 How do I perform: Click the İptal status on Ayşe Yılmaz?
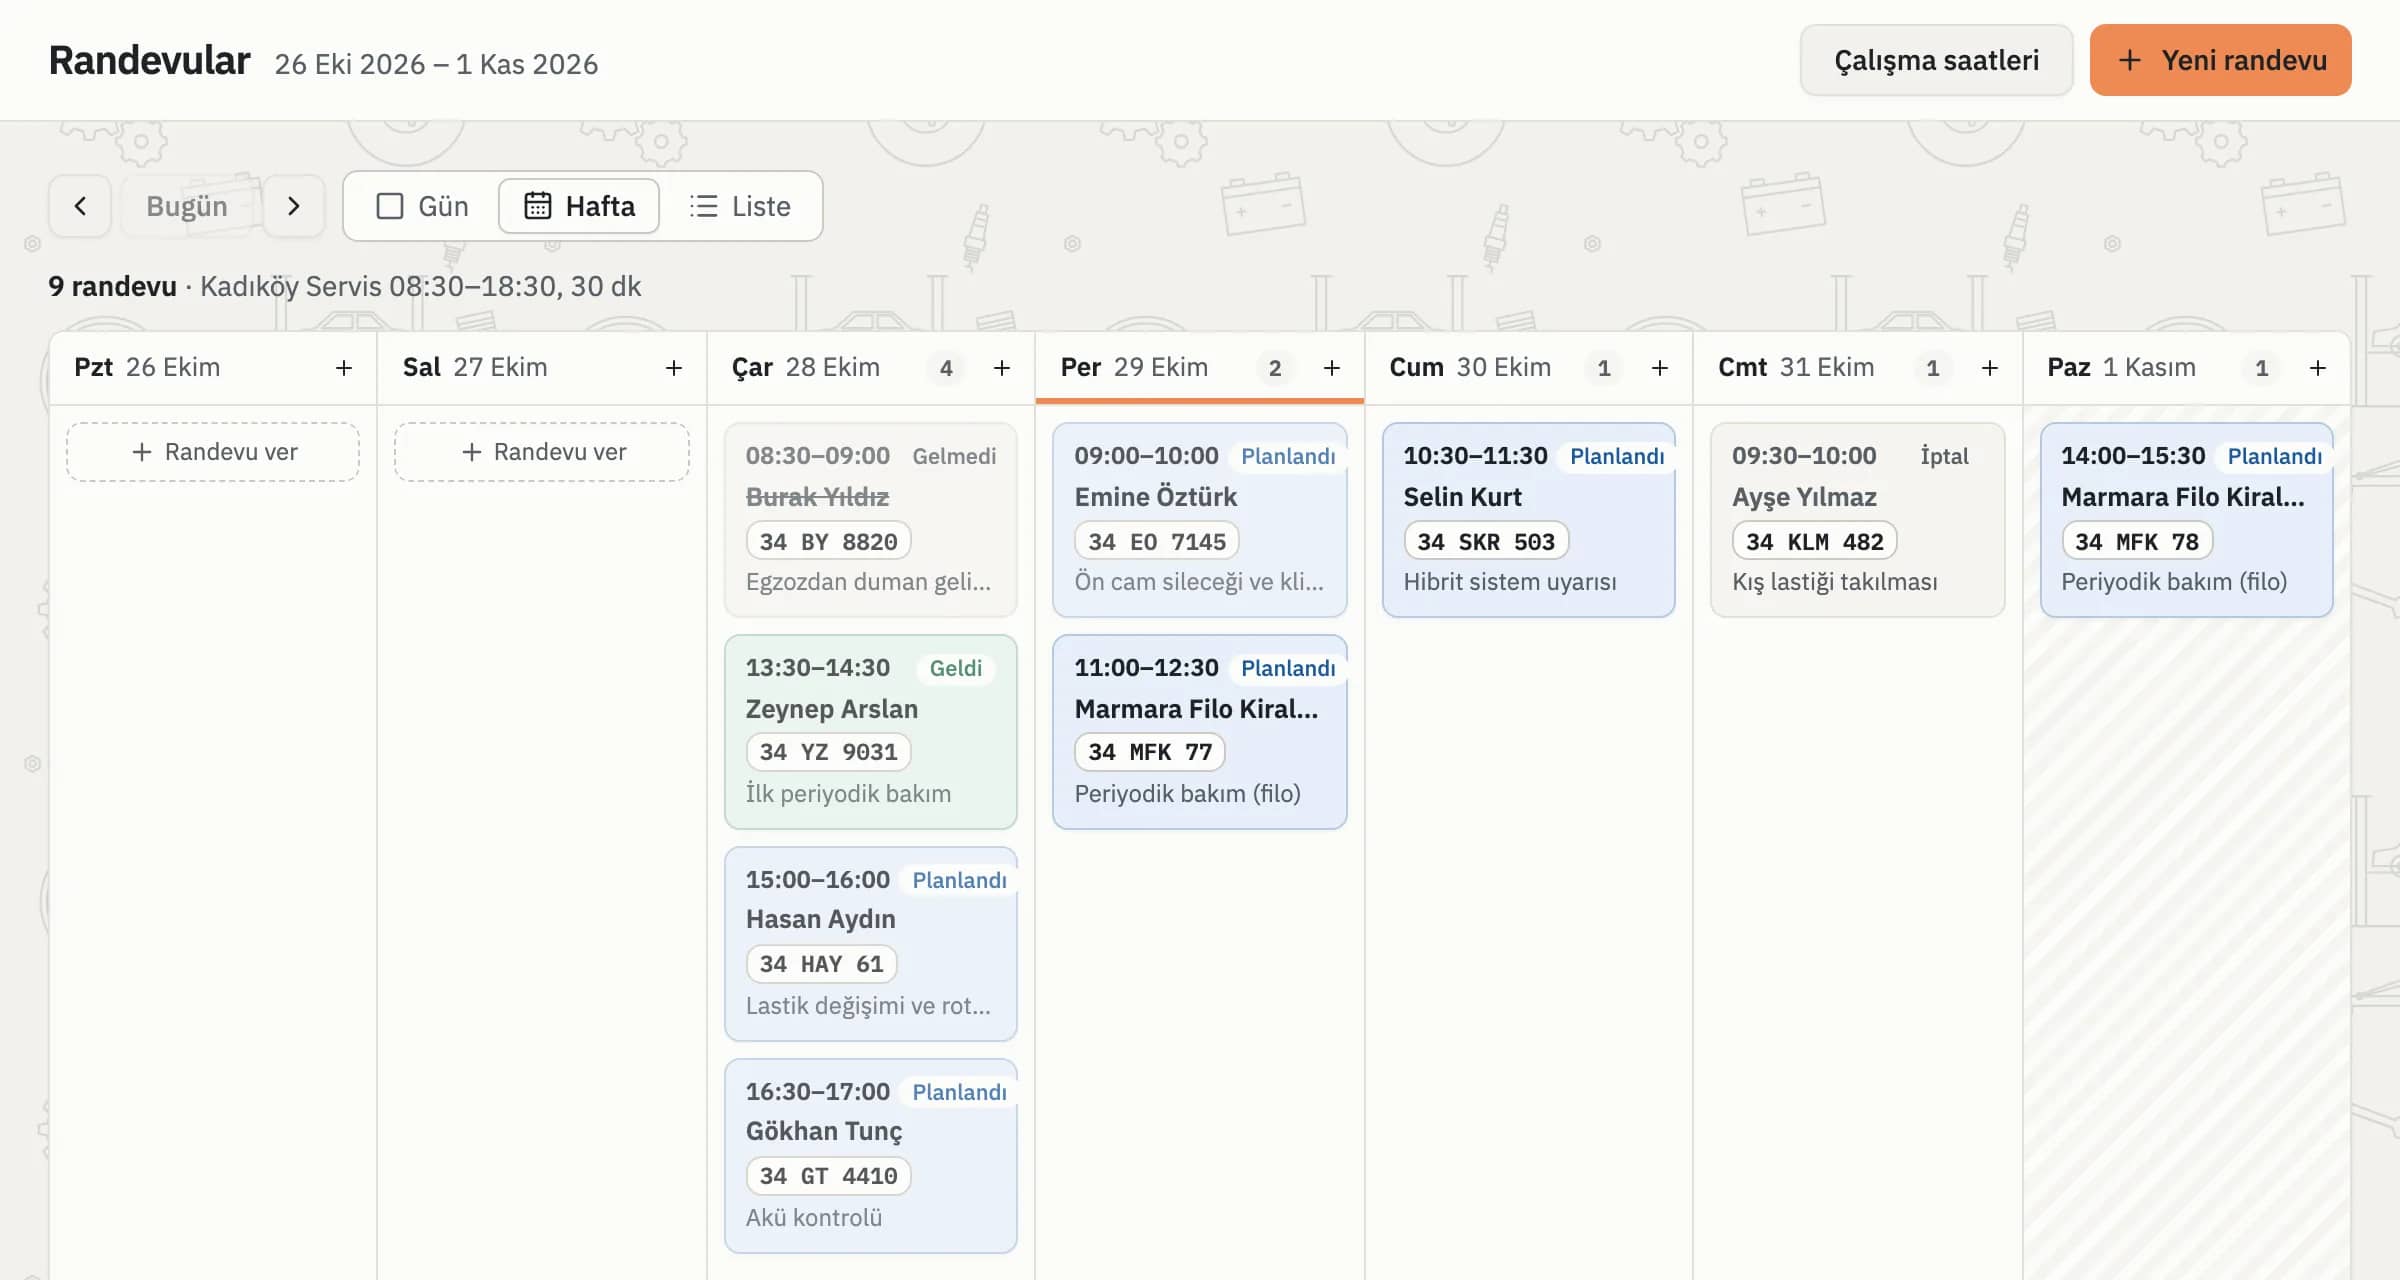[1944, 456]
